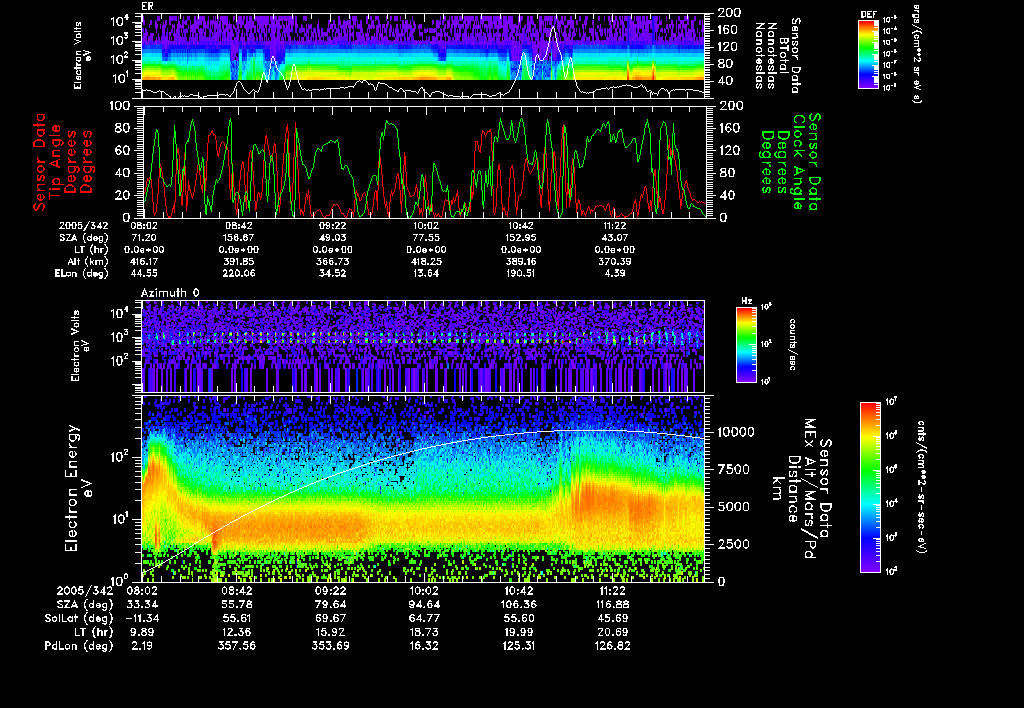Click inside the Tip Angle and Clock Angle plot

coord(424,162)
